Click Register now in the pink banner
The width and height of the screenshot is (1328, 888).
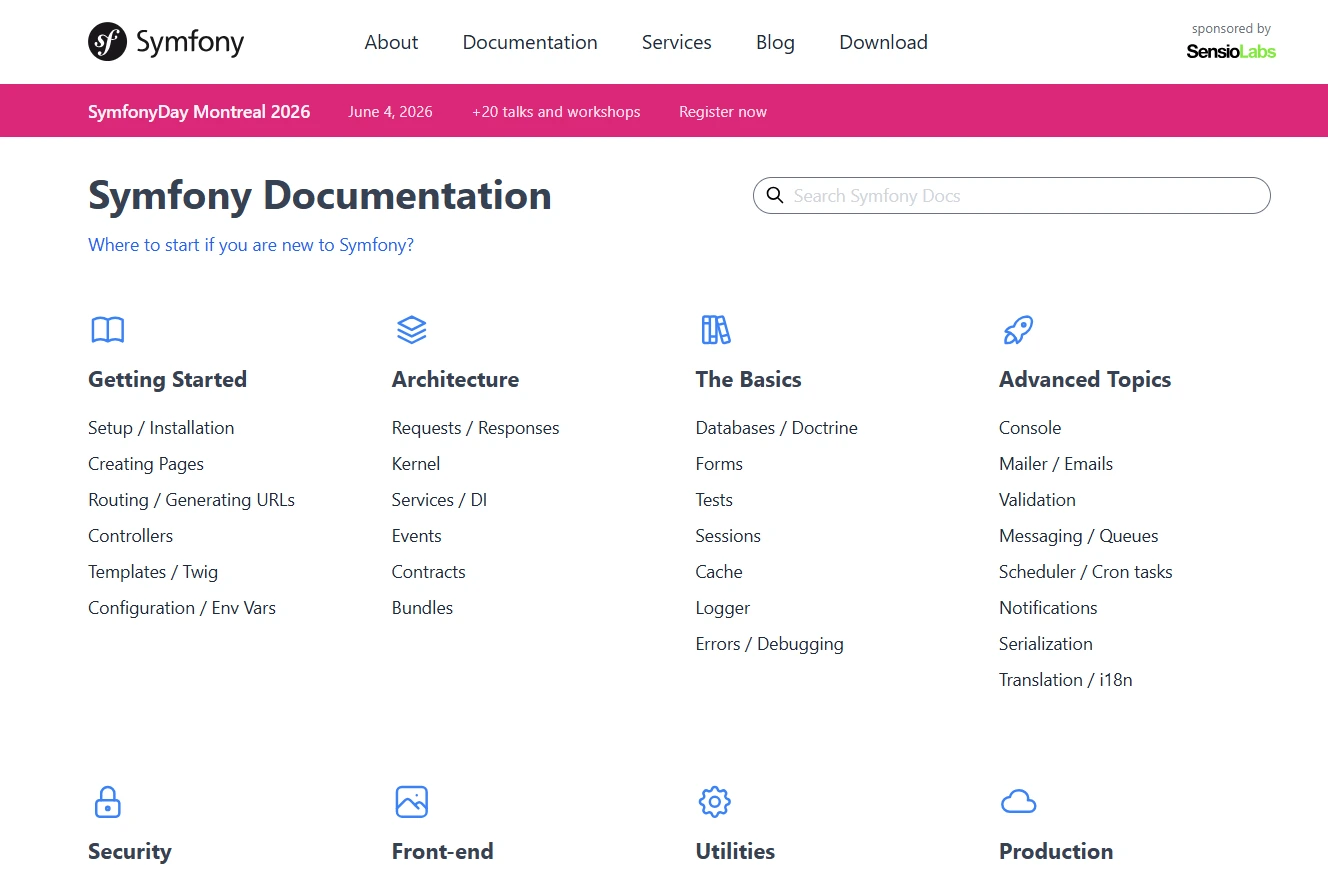click(x=722, y=111)
